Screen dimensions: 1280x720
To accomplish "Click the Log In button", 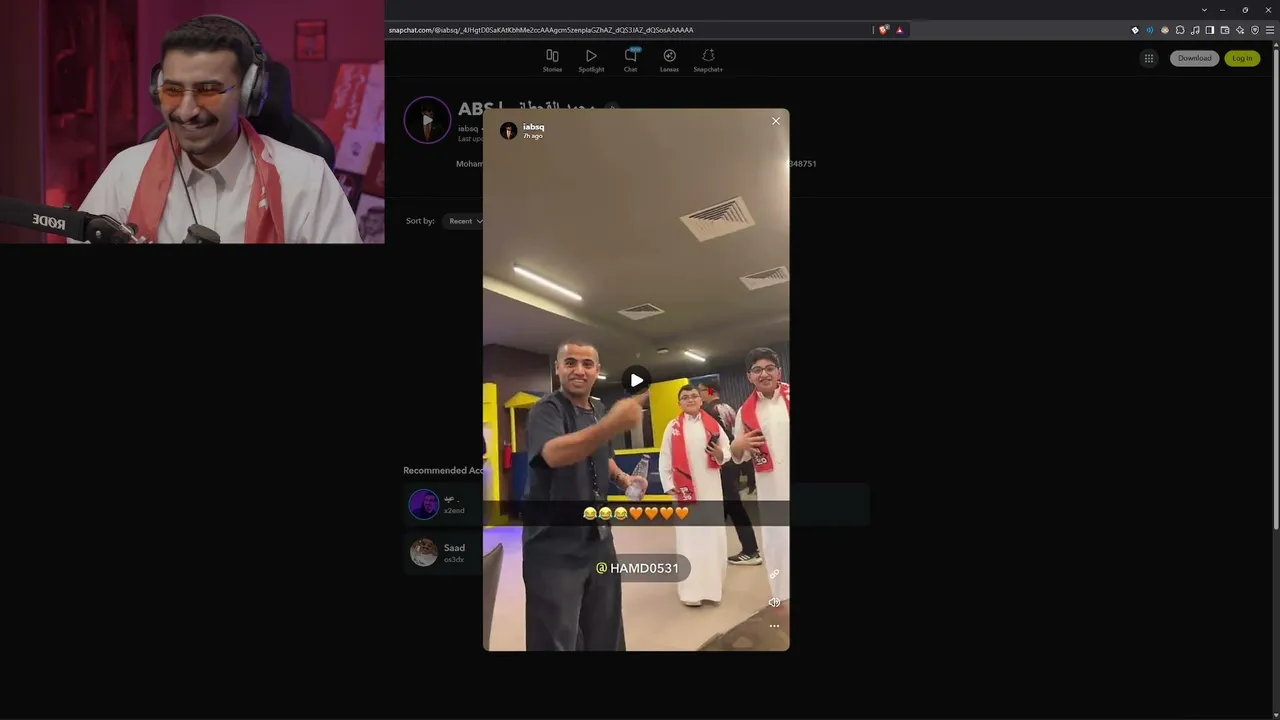I will (1242, 58).
